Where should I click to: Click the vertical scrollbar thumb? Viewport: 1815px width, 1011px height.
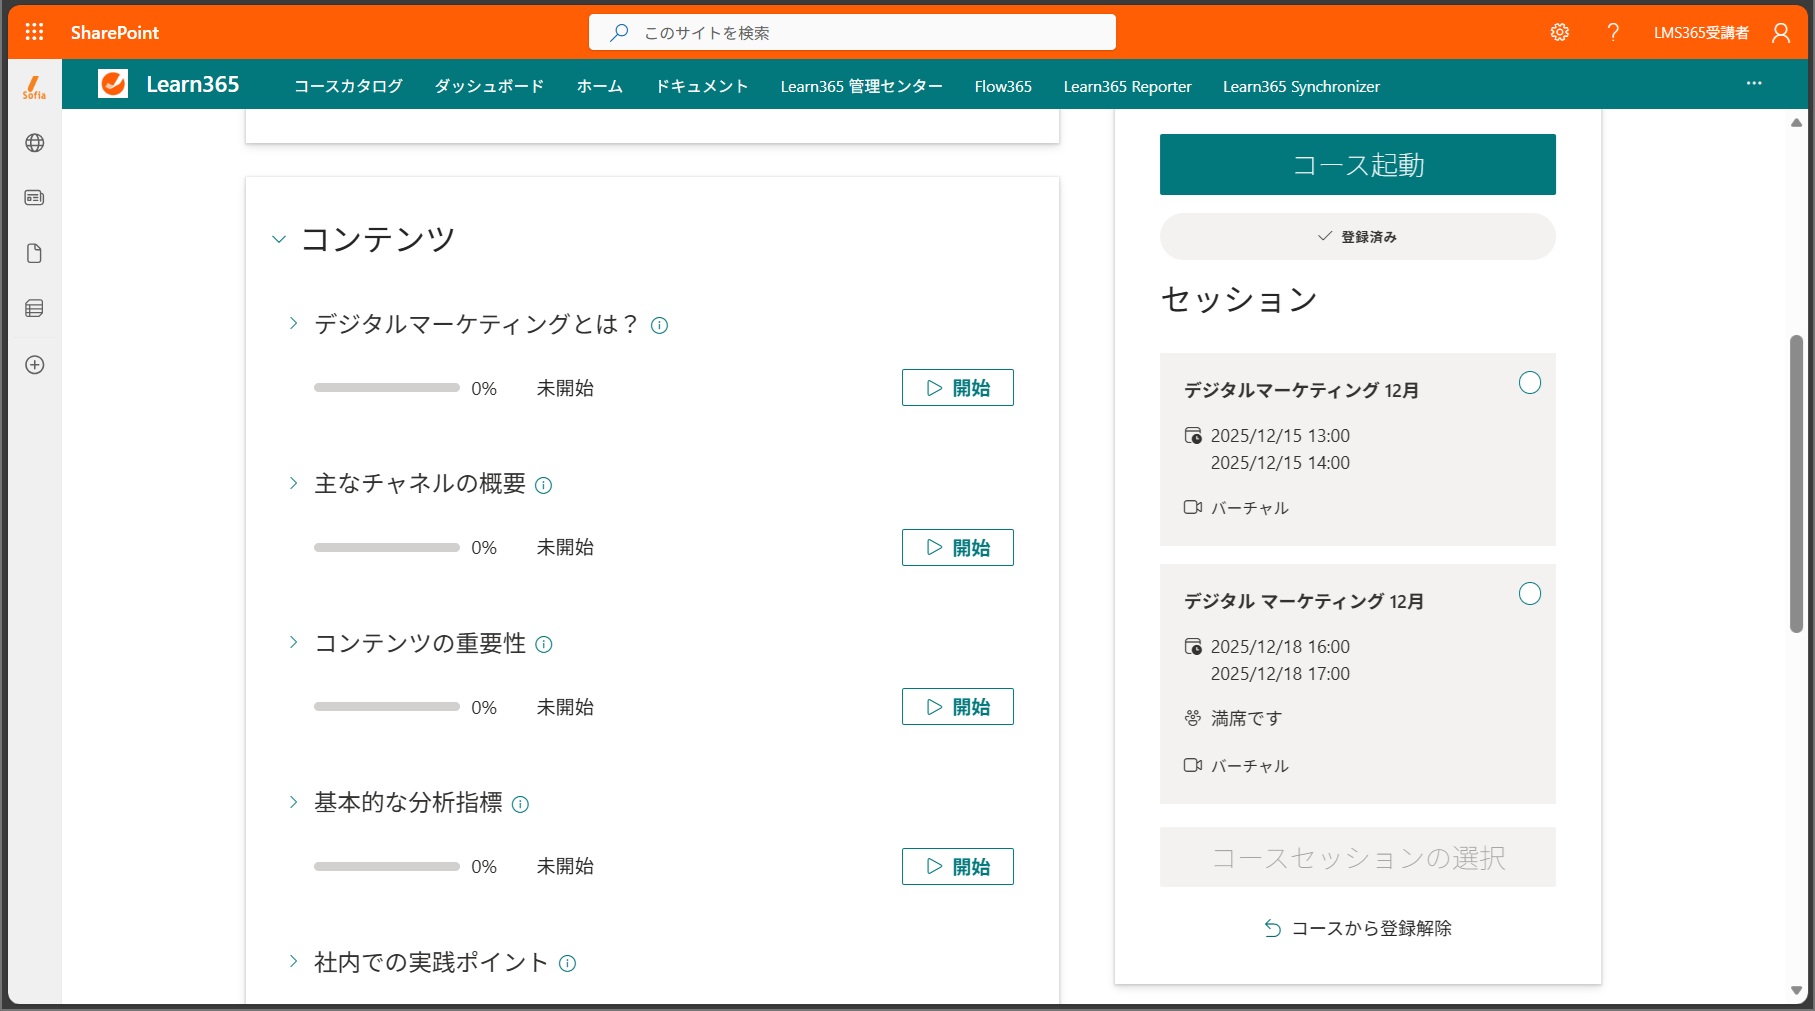point(1796,484)
